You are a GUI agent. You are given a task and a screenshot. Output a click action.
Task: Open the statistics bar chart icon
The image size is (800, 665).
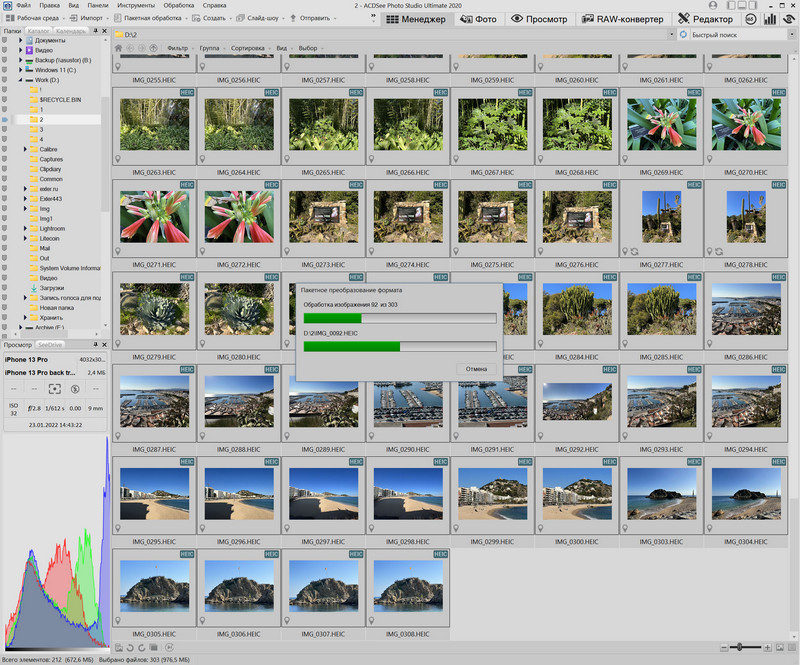tap(770, 18)
